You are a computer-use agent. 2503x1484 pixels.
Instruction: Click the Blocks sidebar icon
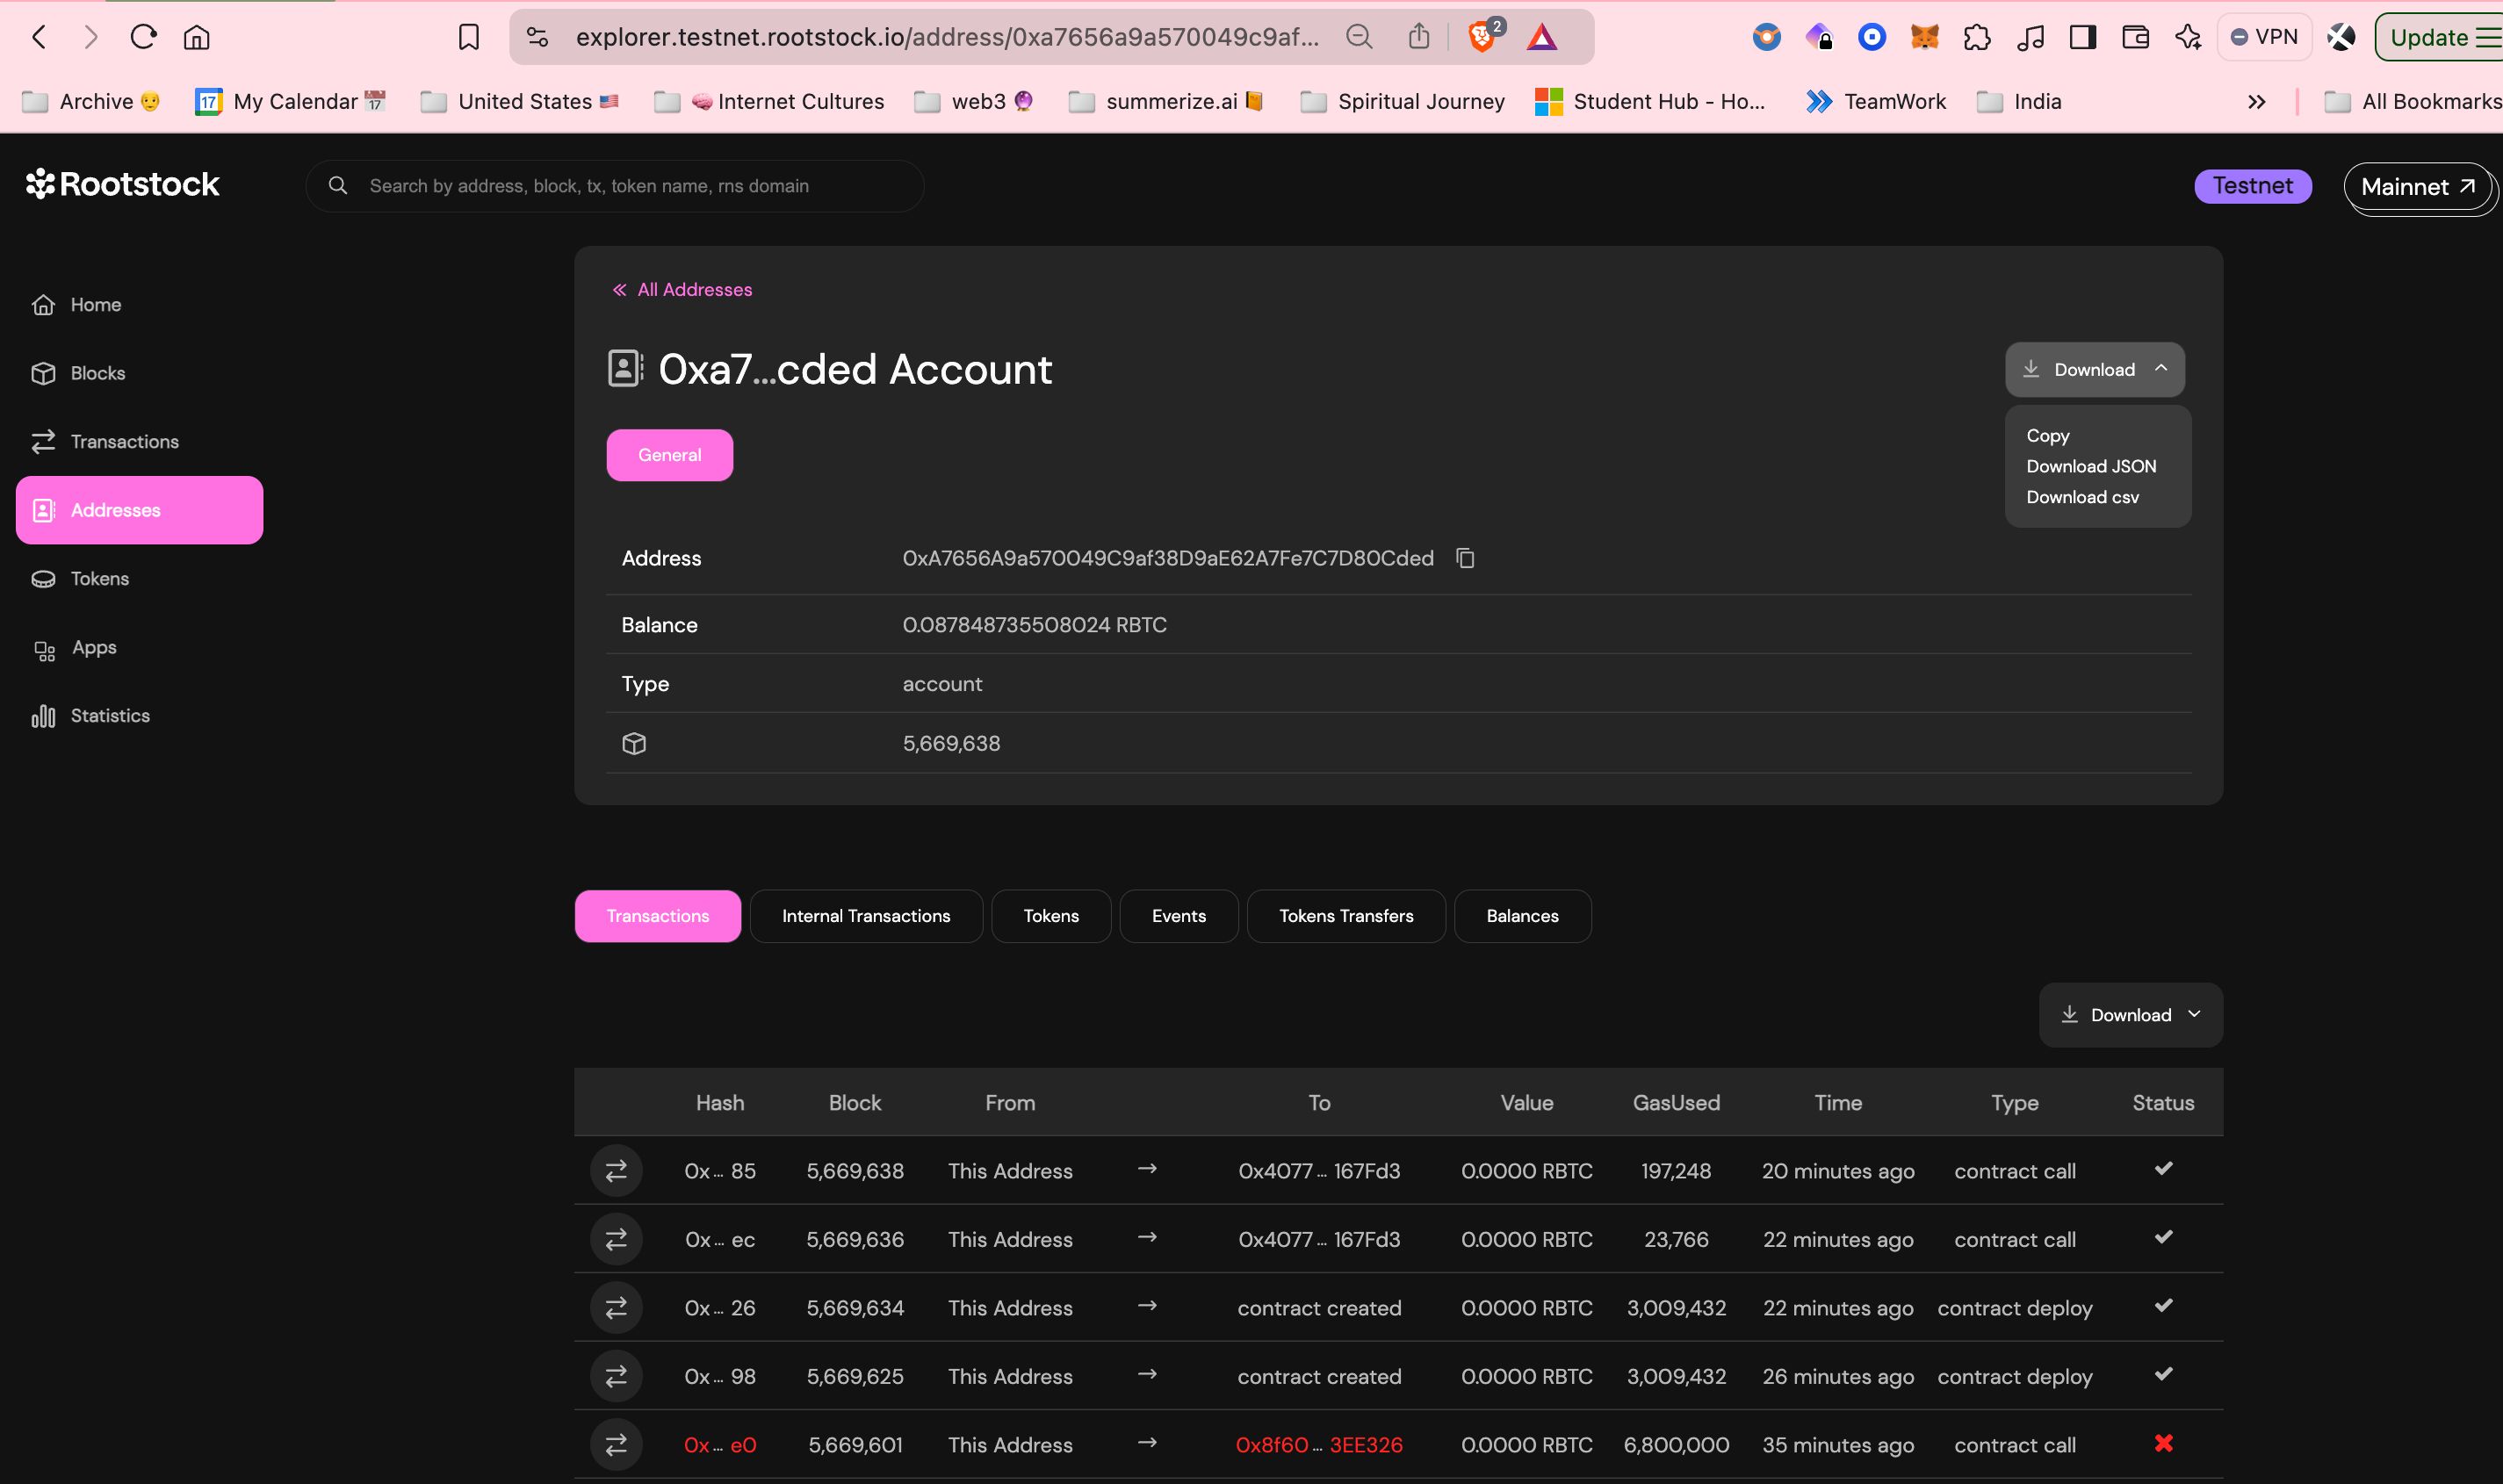click(97, 371)
